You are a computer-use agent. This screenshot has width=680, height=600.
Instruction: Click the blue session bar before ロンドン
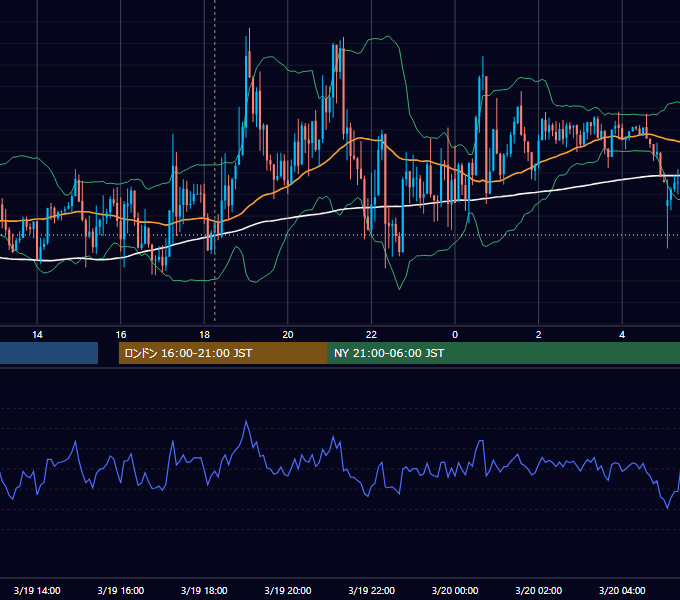(x=49, y=353)
